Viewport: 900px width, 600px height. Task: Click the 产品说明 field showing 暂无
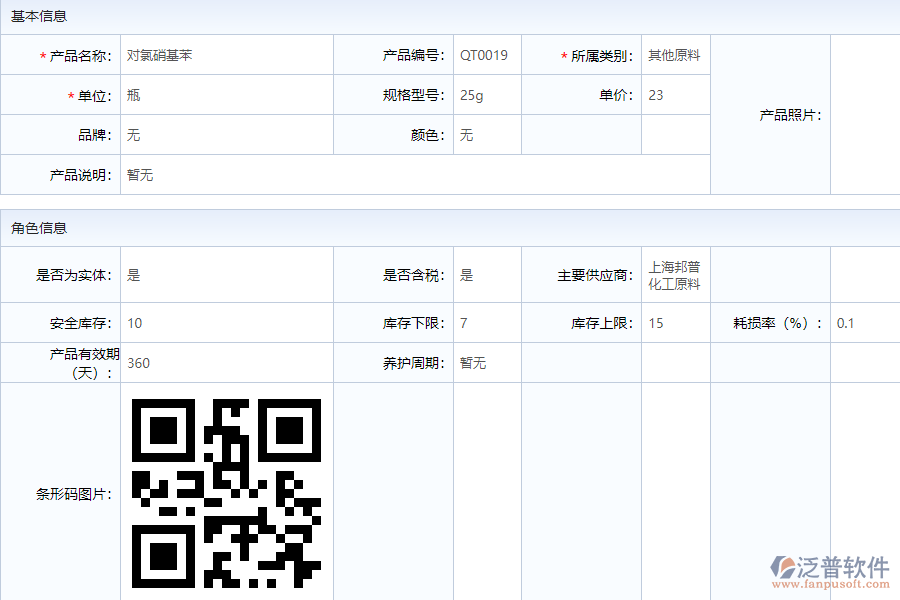[x=141, y=174]
